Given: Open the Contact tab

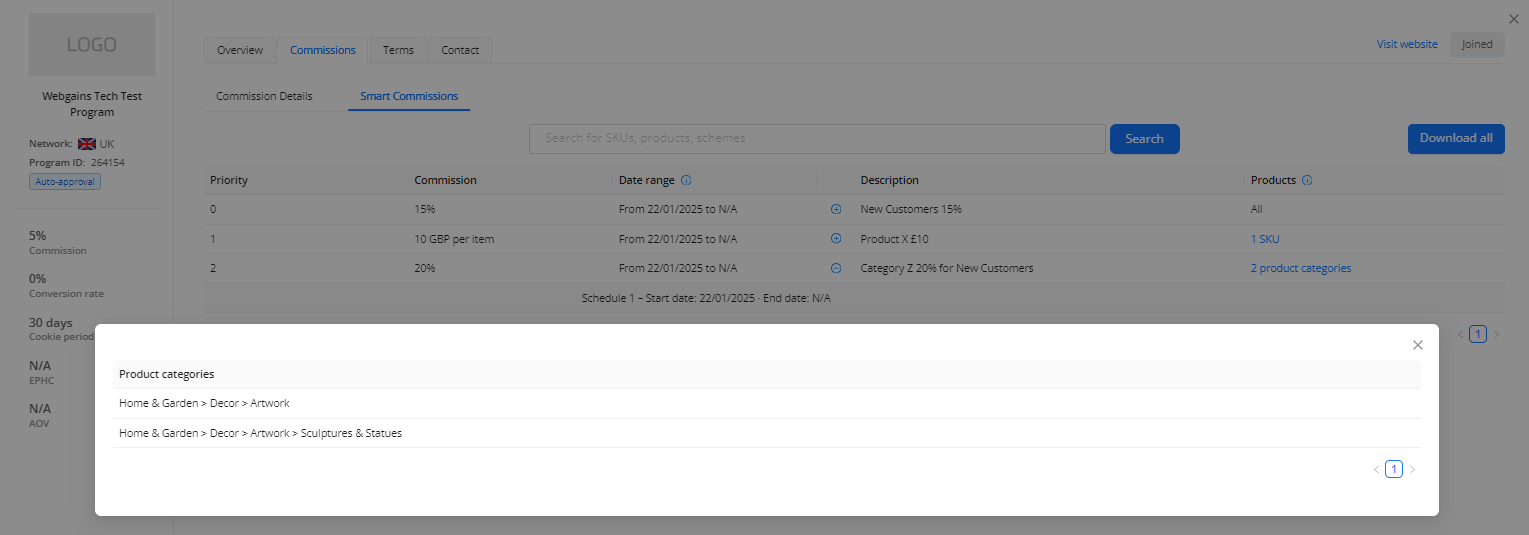Looking at the screenshot, I should tap(460, 50).
